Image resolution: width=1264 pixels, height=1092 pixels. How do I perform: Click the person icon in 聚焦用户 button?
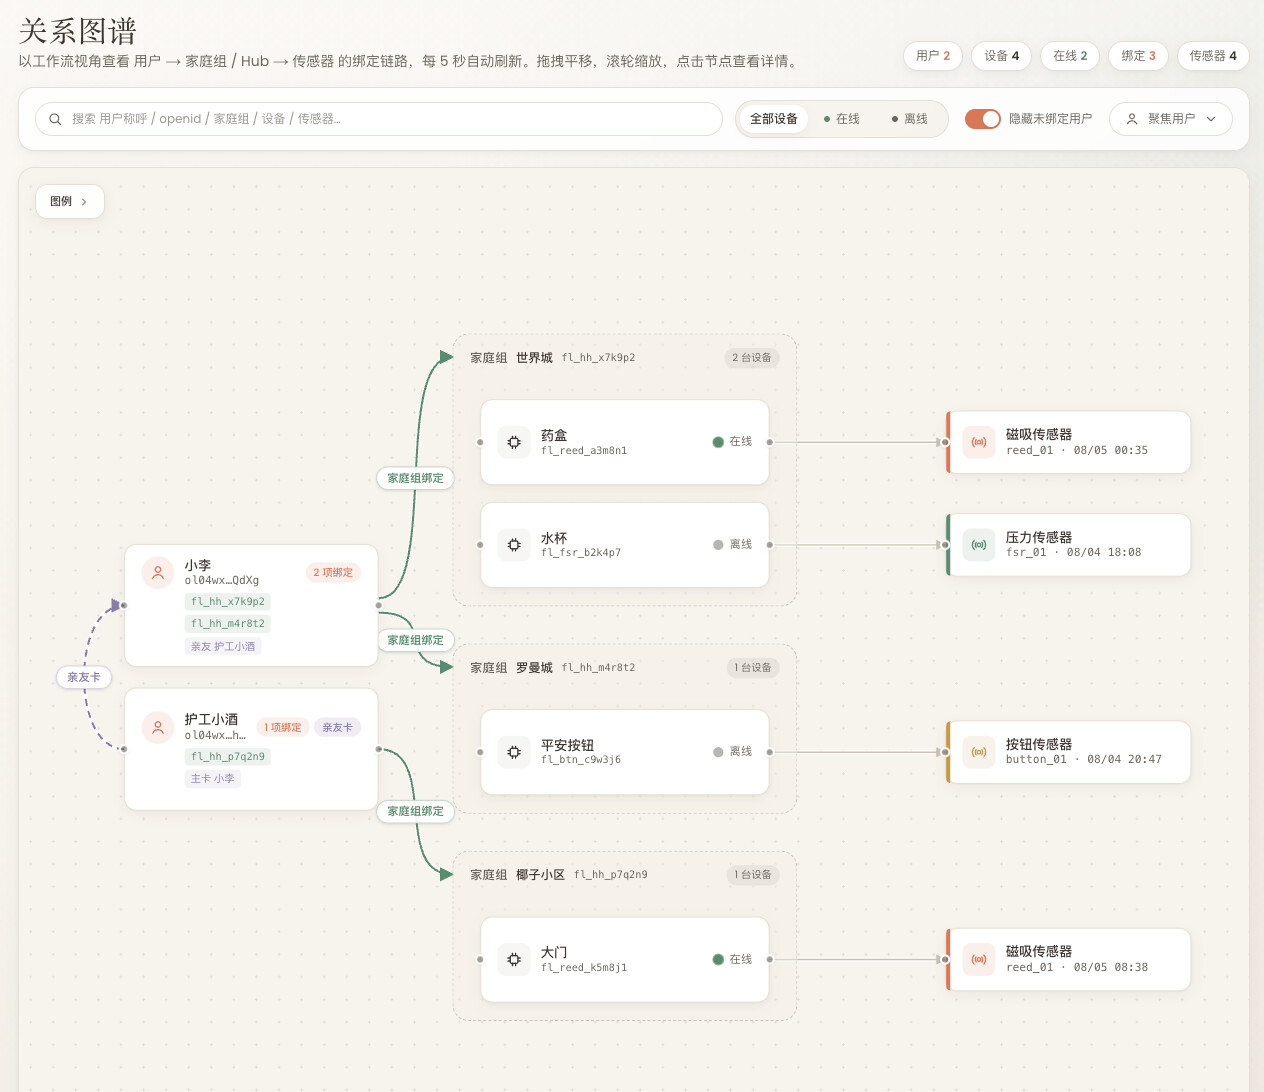pos(1132,119)
